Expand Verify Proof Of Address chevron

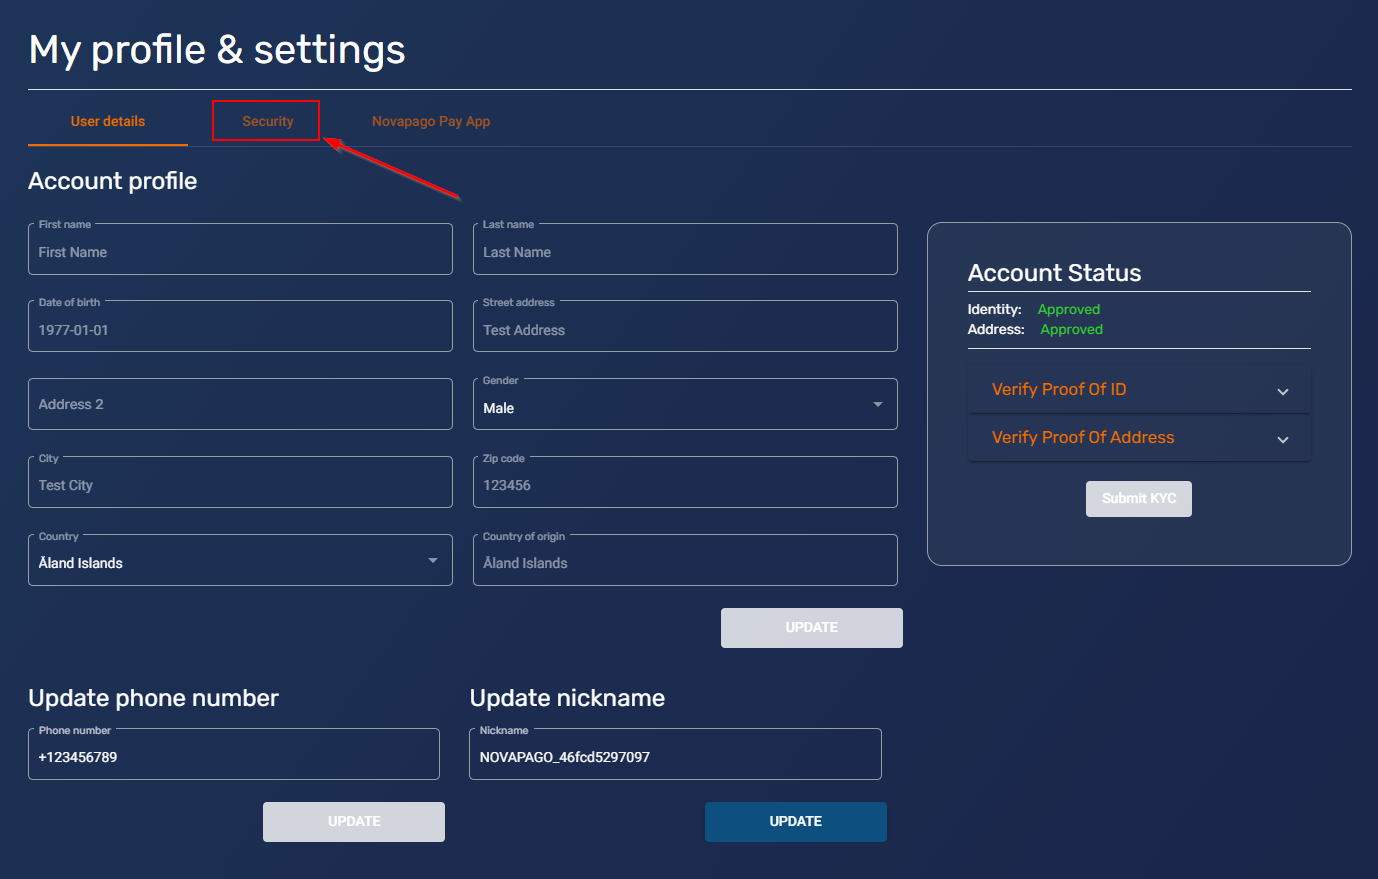point(1282,439)
